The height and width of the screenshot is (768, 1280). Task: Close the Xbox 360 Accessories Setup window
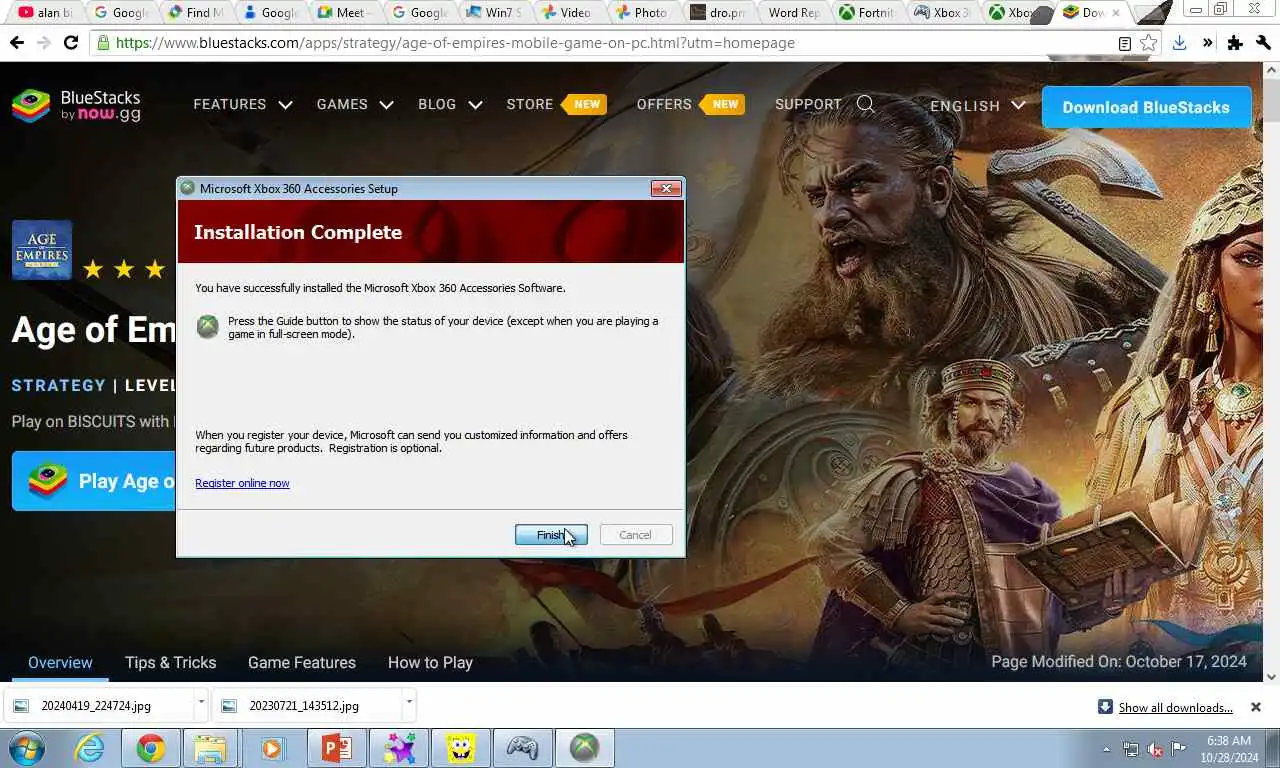[x=666, y=188]
